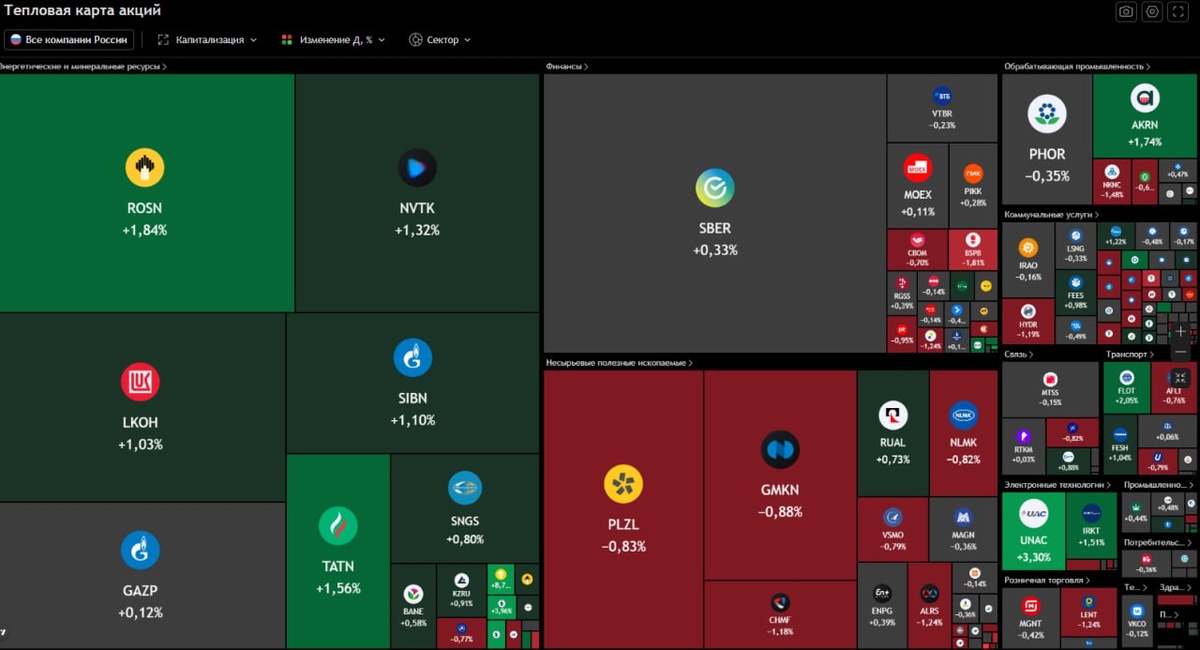Open the VTBR stock tile
Image resolution: width=1200 pixels, height=650 pixels.
(x=942, y=108)
